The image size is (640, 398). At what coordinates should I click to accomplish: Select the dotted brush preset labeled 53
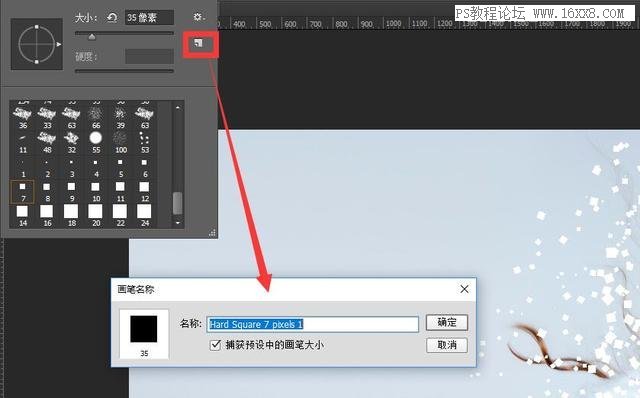tap(144, 142)
